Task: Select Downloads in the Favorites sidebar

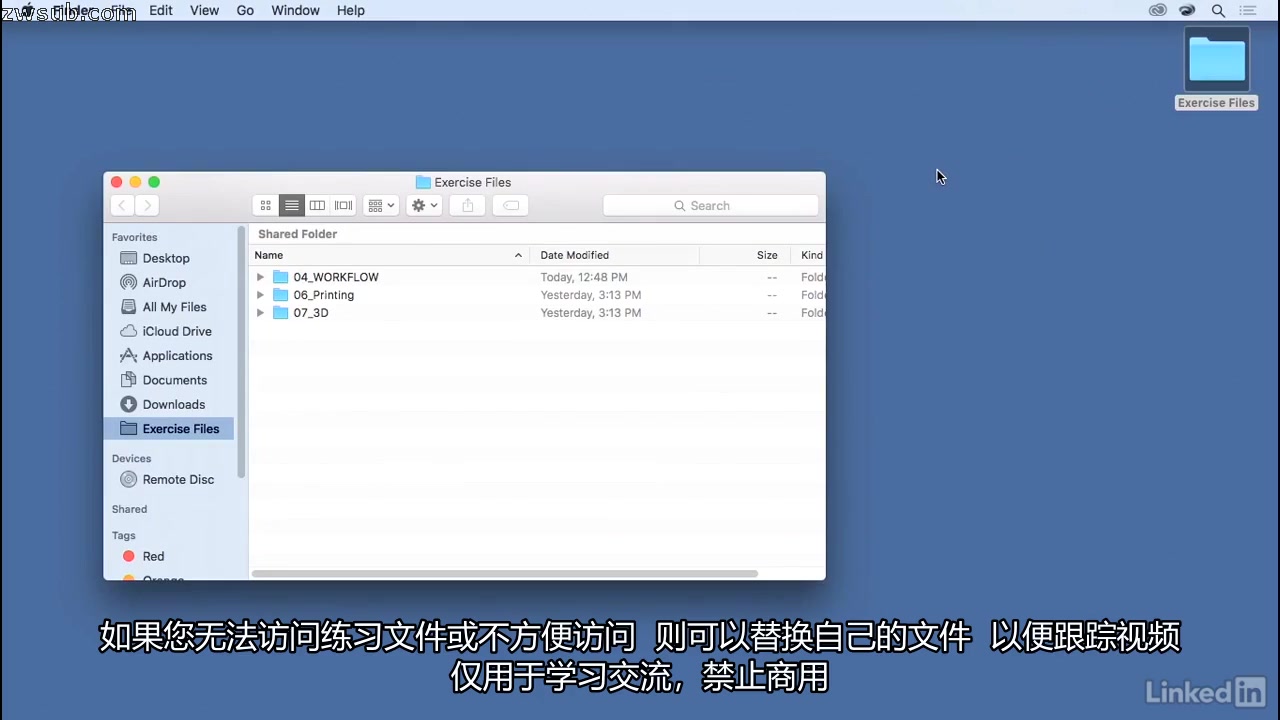Action: click(x=173, y=404)
